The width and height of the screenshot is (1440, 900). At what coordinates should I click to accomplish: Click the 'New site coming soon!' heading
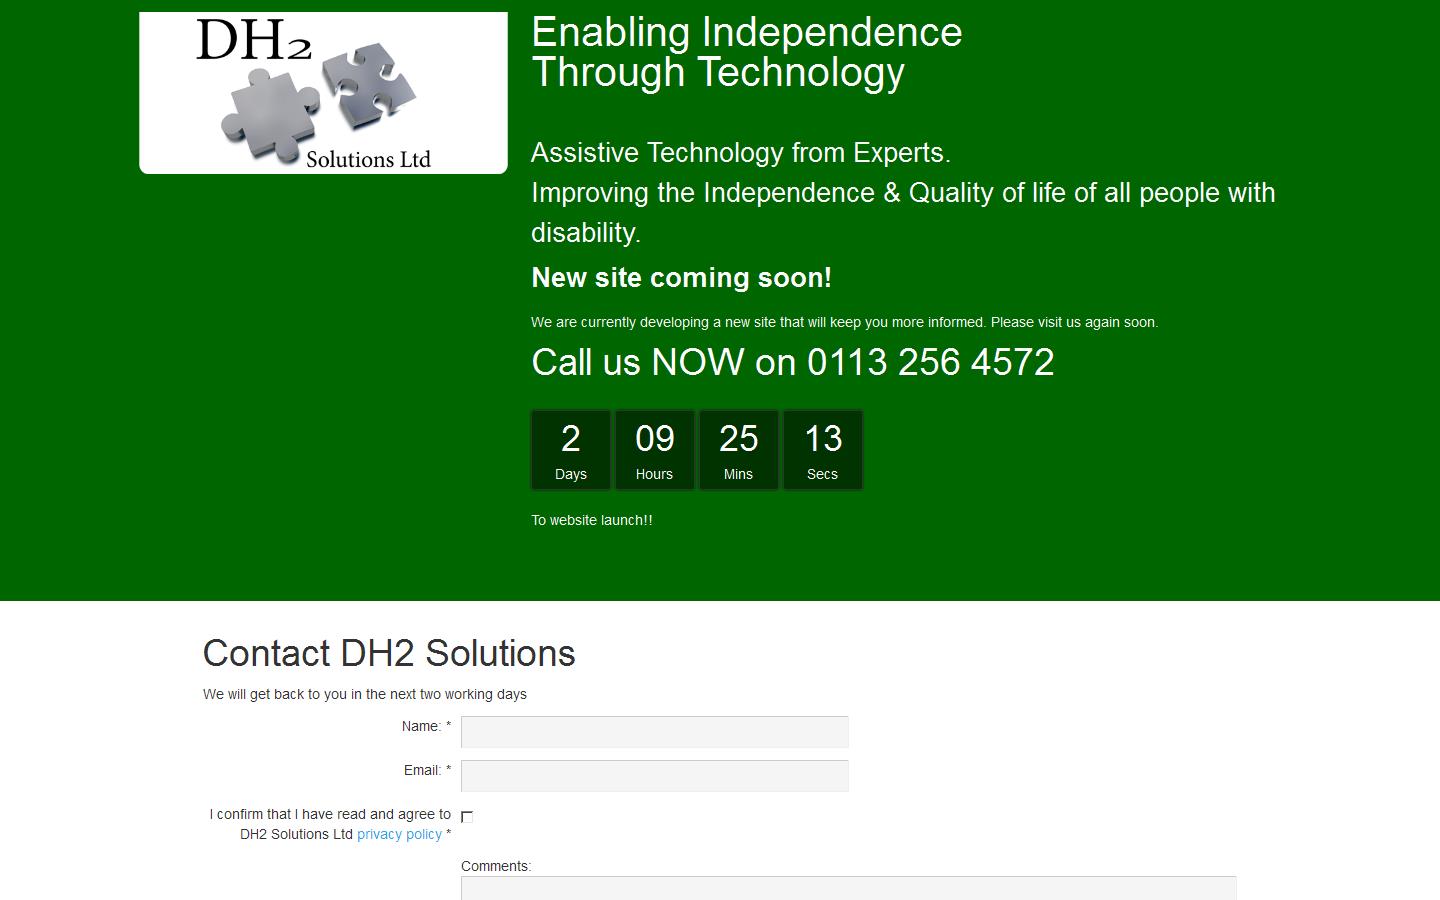[x=681, y=278]
